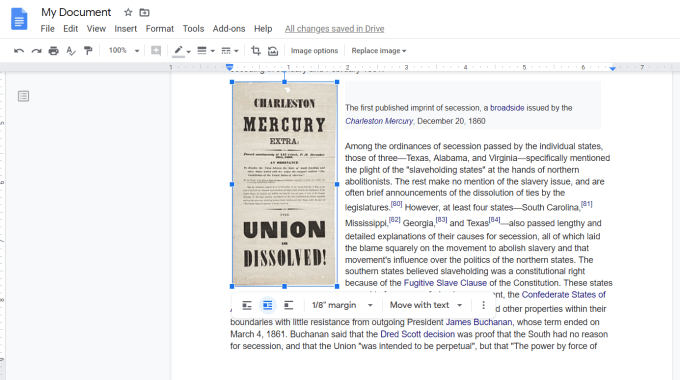Open the Move with text dropdown

[x=426, y=305]
